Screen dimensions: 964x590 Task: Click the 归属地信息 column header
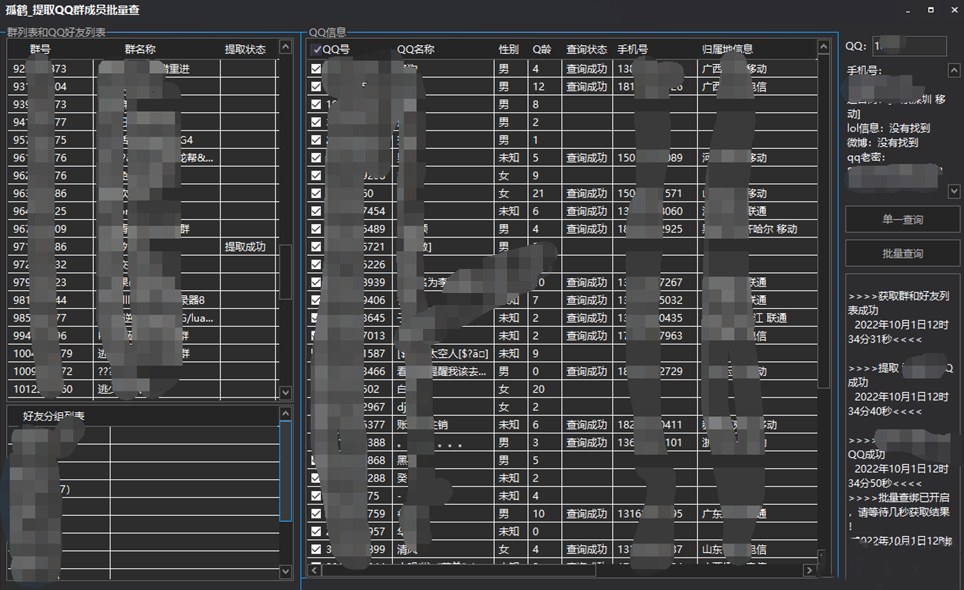coord(727,49)
